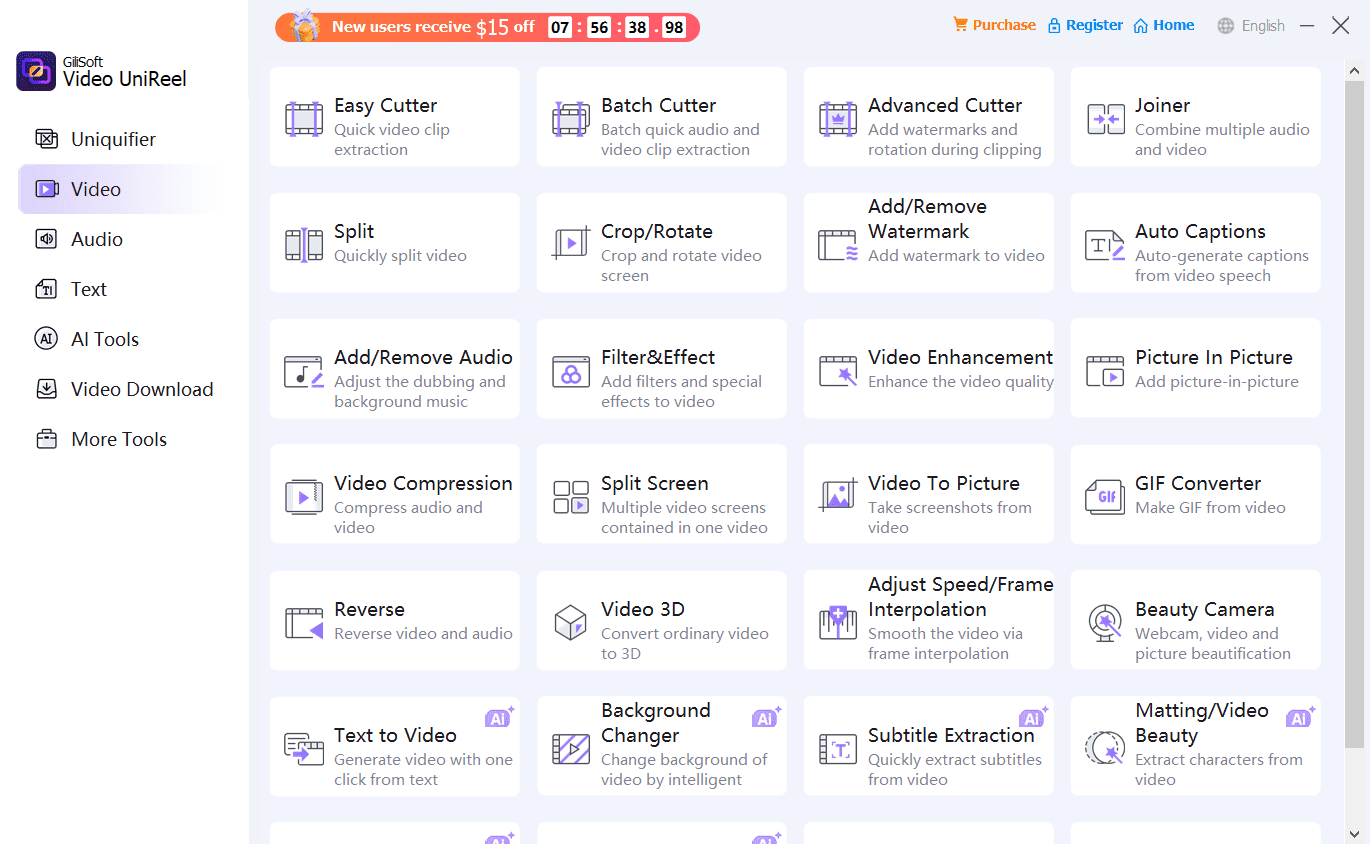1370x844 pixels.
Task: Open the Text sidebar section
Action: [x=118, y=289]
